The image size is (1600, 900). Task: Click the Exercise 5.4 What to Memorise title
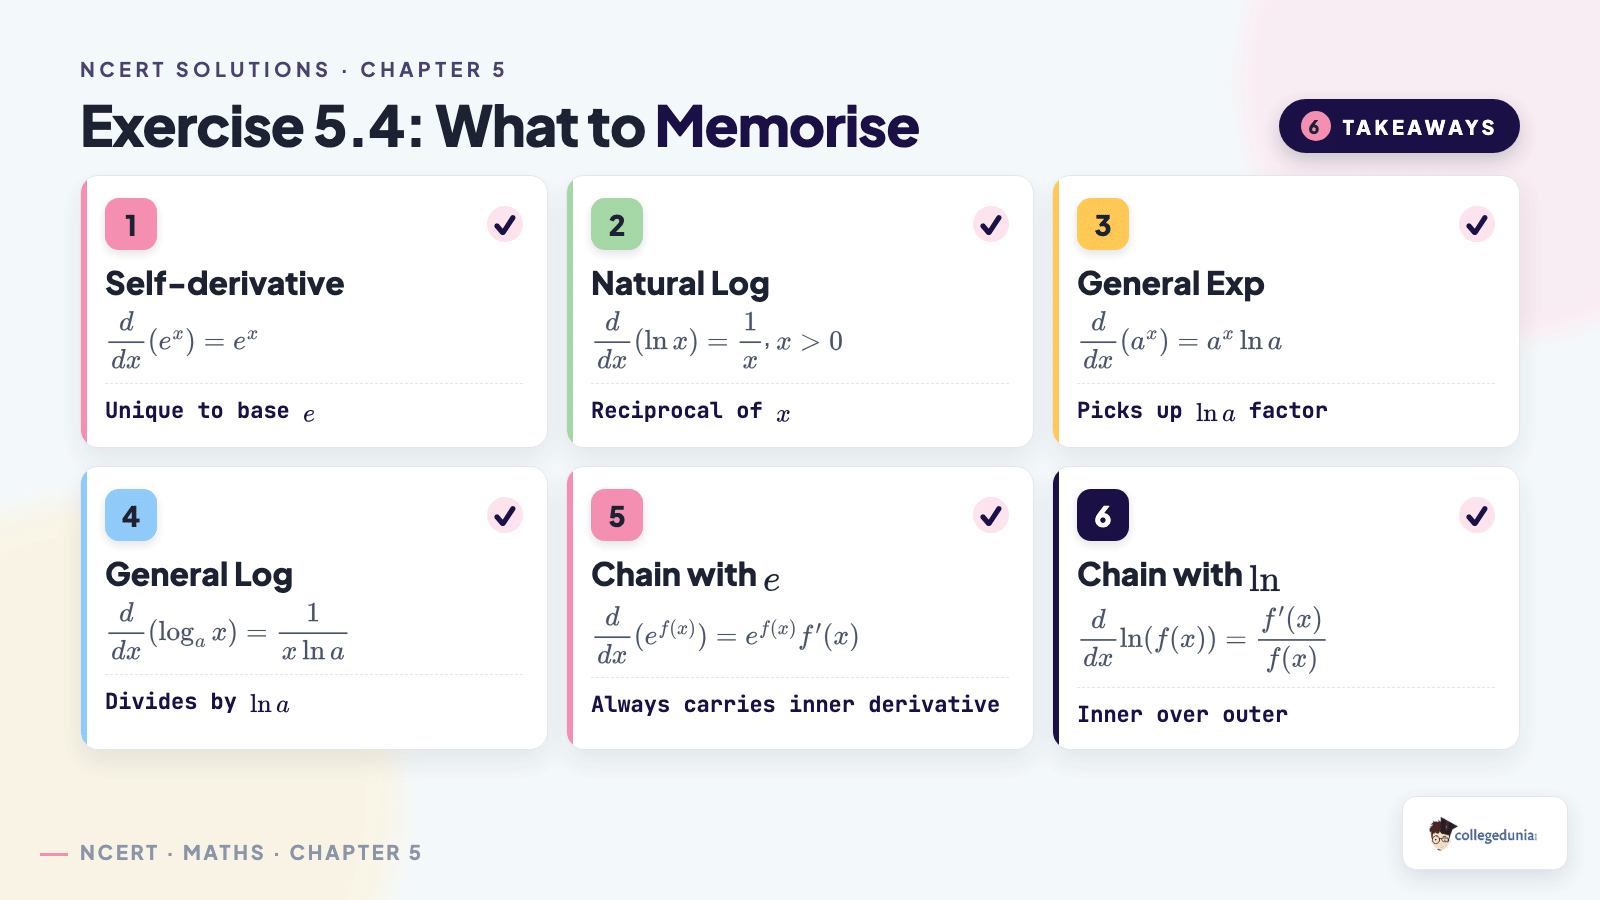pyautogui.click(x=499, y=126)
